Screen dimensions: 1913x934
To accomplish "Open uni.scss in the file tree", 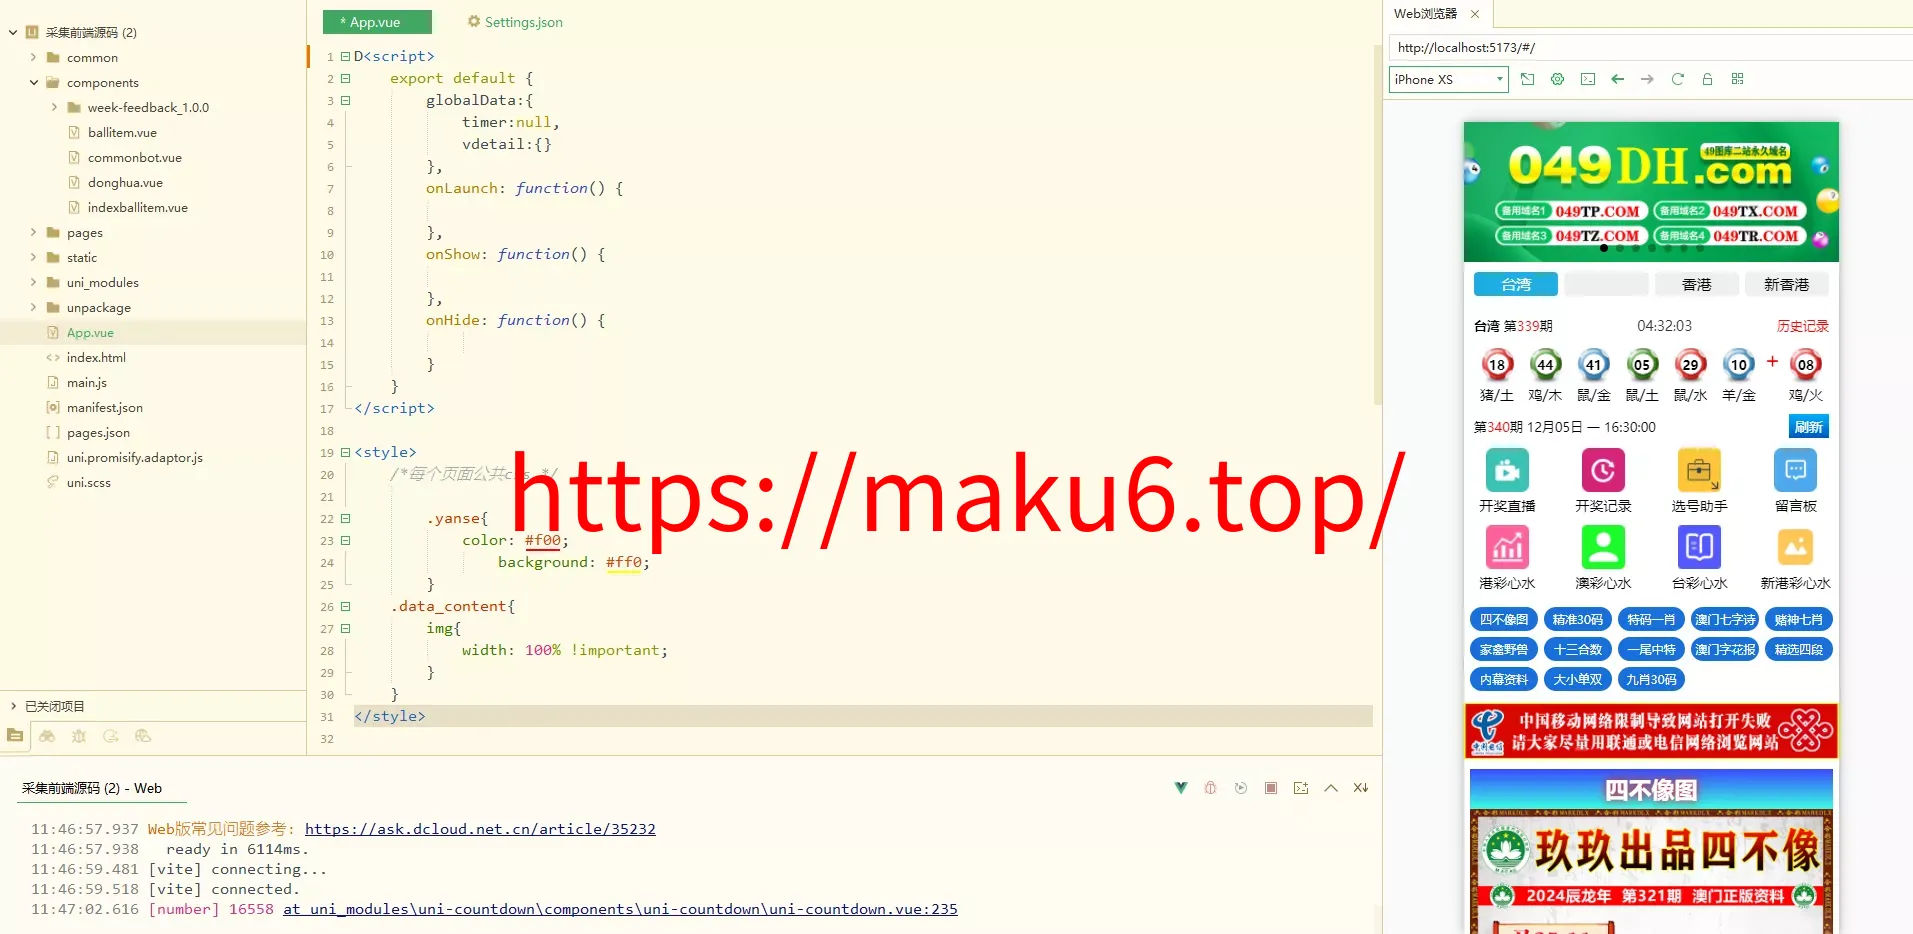I will (x=89, y=483).
